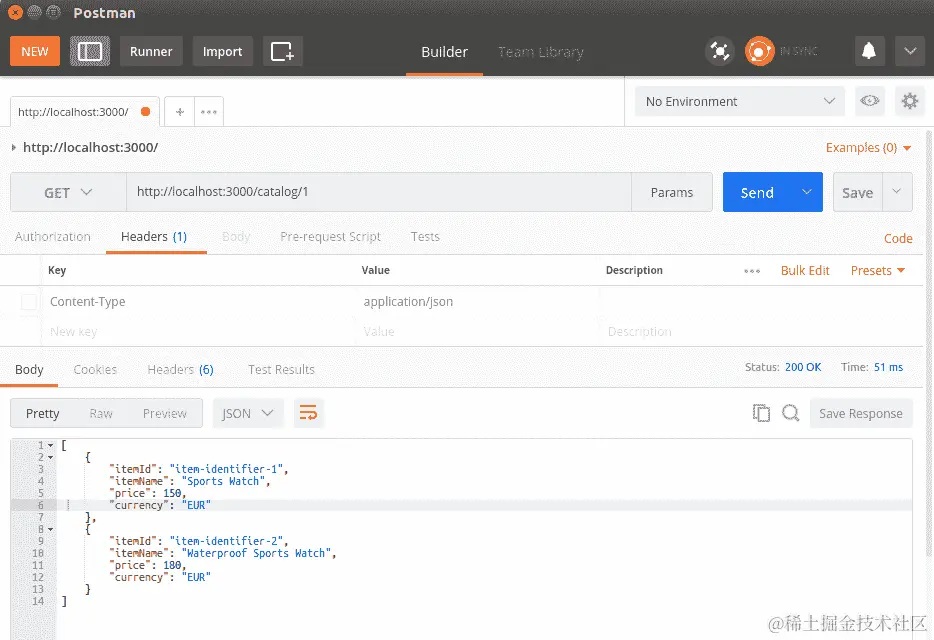Open the GET method dropdown
Image resolution: width=934 pixels, height=640 pixels.
(x=68, y=192)
